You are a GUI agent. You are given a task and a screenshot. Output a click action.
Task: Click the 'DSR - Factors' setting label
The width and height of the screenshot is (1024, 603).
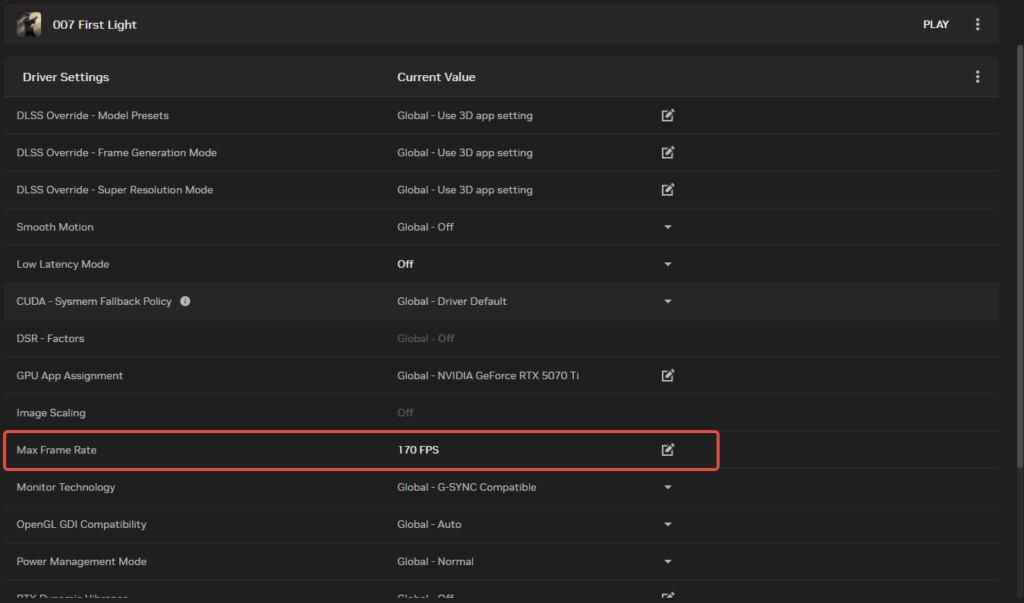tap(50, 338)
